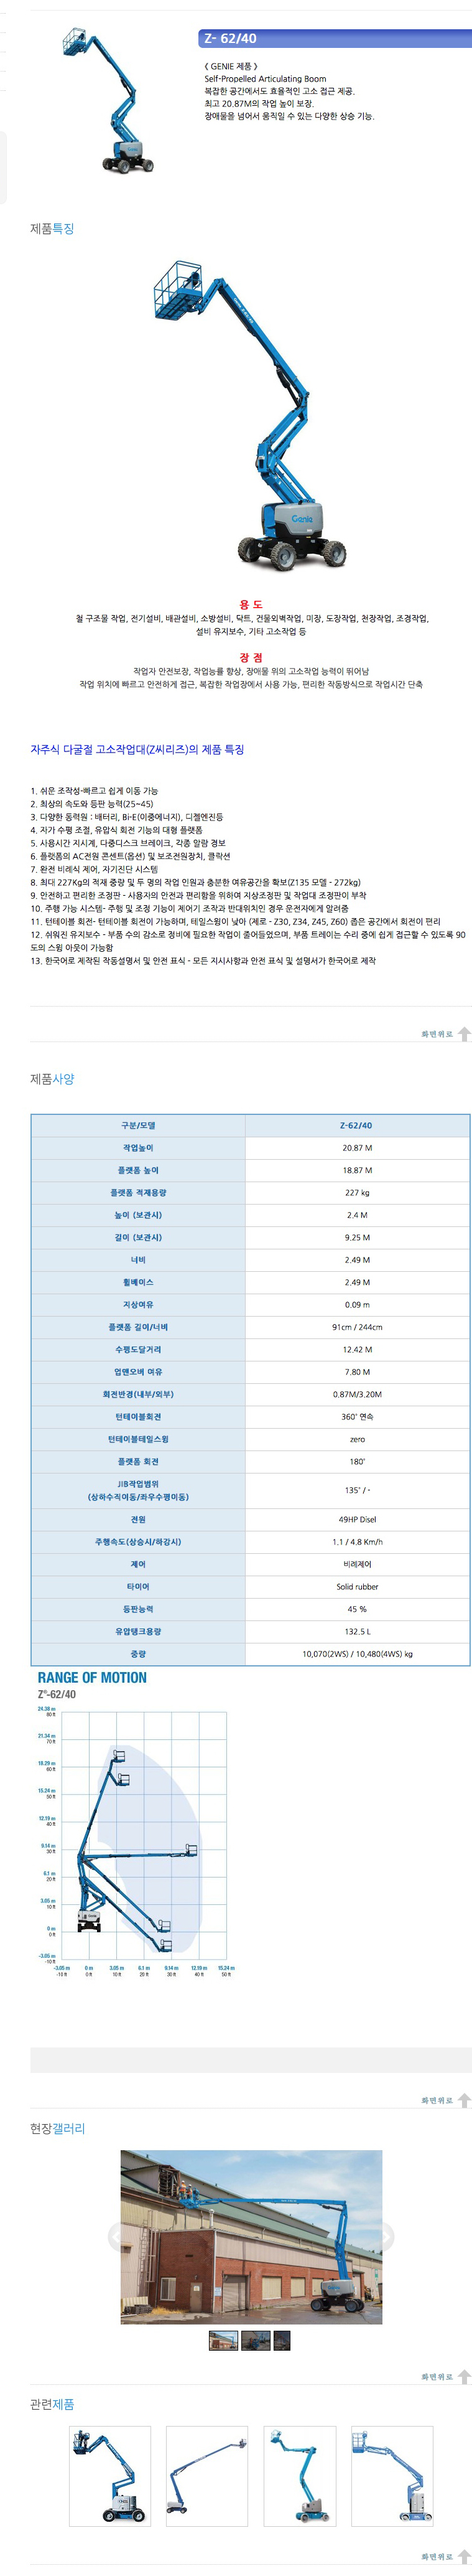
Task: Click the 화면위로 text below the features list
Action: click(x=437, y=1034)
